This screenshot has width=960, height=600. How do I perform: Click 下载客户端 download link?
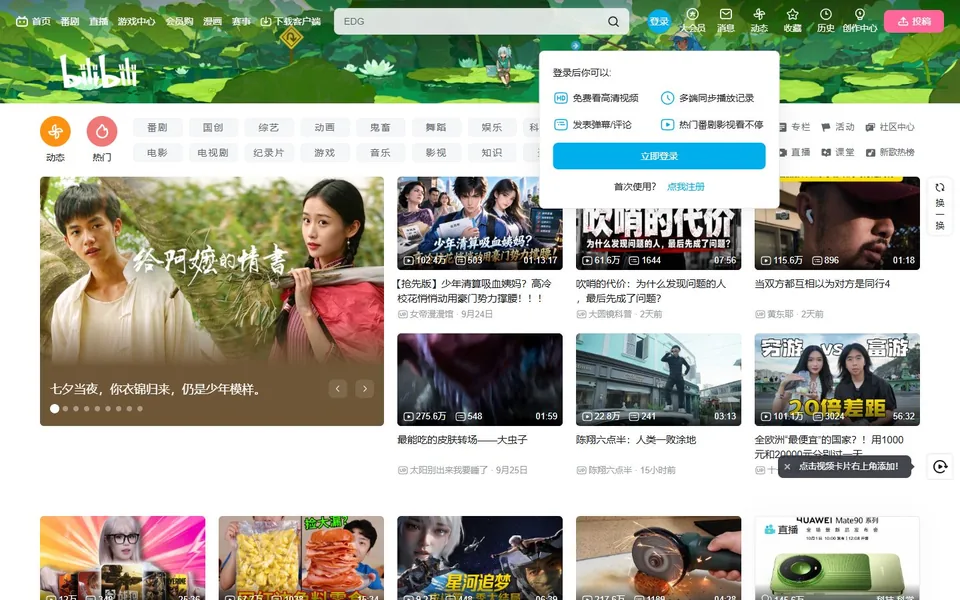[290, 21]
